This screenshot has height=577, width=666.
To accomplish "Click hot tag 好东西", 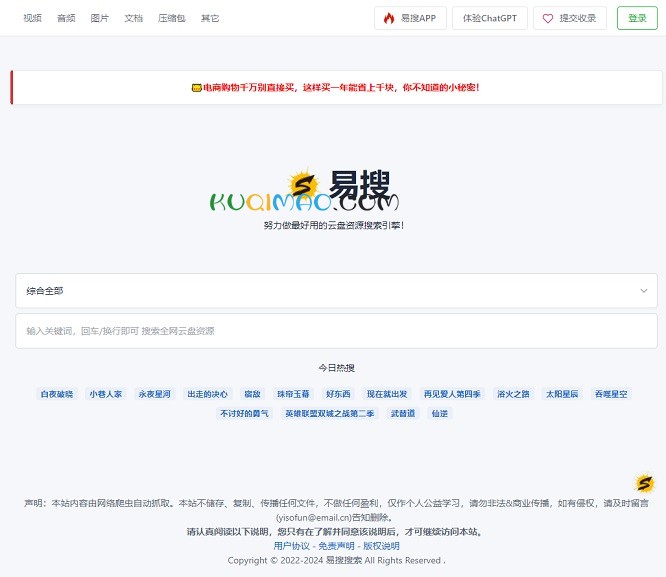I will pos(338,394).
